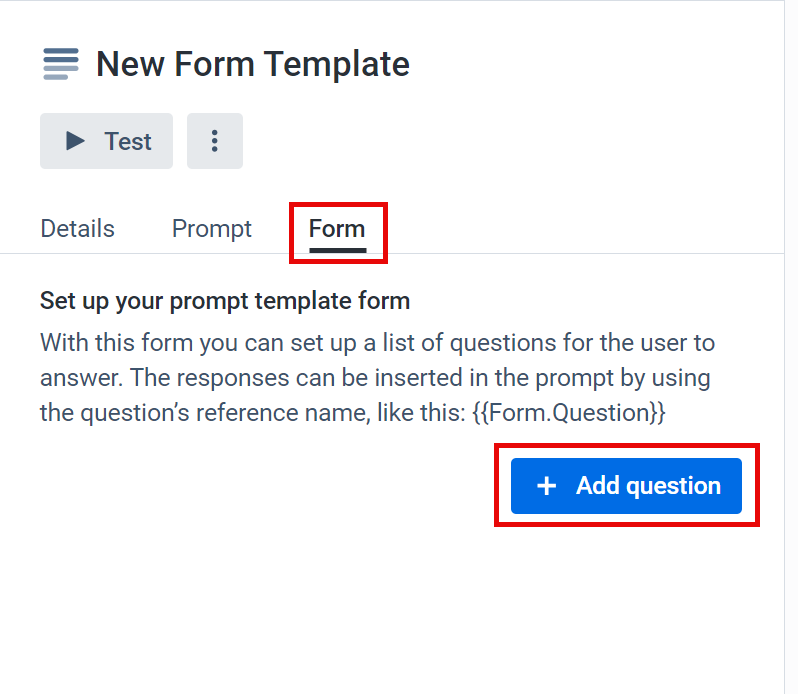Click the {{Form.Question}} reference example text
Image resolution: width=798 pixels, height=694 pixels.
[568, 412]
